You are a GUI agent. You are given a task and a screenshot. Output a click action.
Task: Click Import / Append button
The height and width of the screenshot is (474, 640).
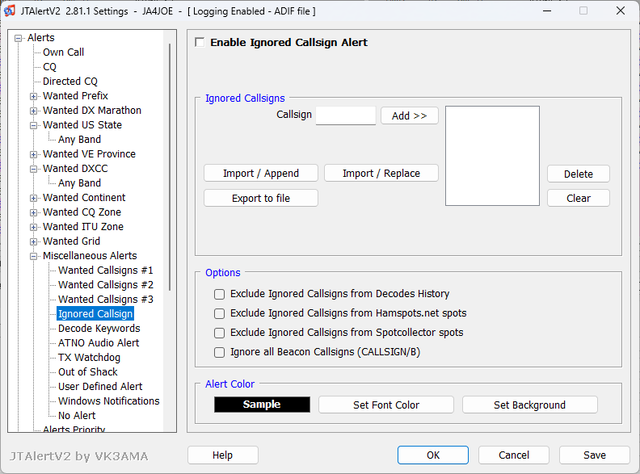tap(261, 174)
